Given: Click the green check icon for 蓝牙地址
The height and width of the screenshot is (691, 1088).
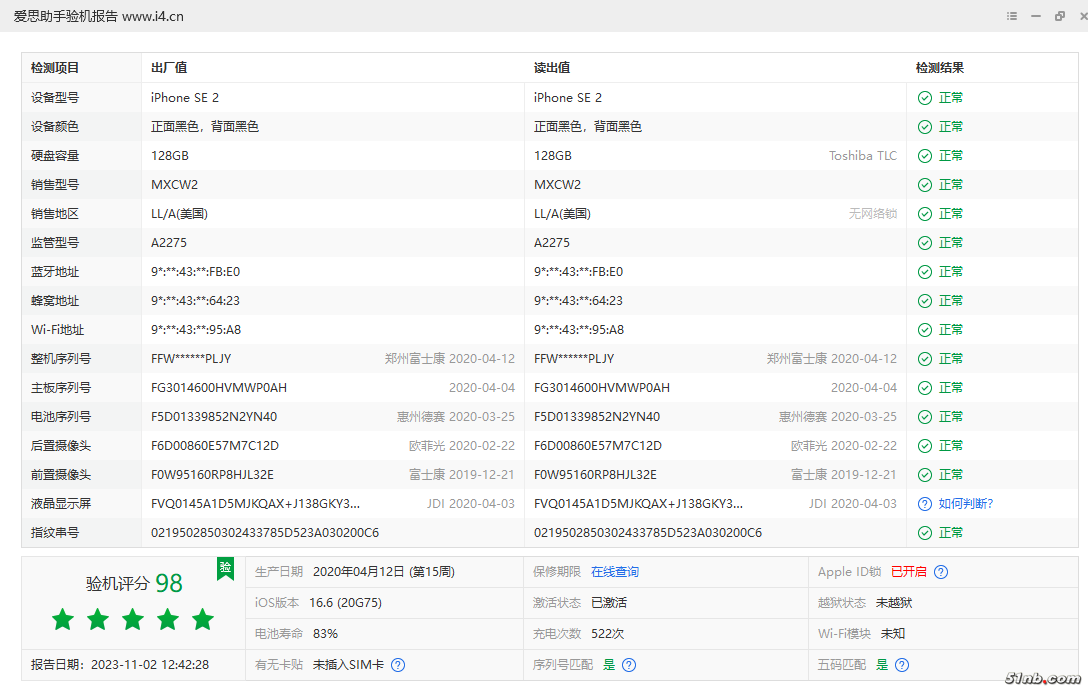Looking at the screenshot, I should 925,272.
